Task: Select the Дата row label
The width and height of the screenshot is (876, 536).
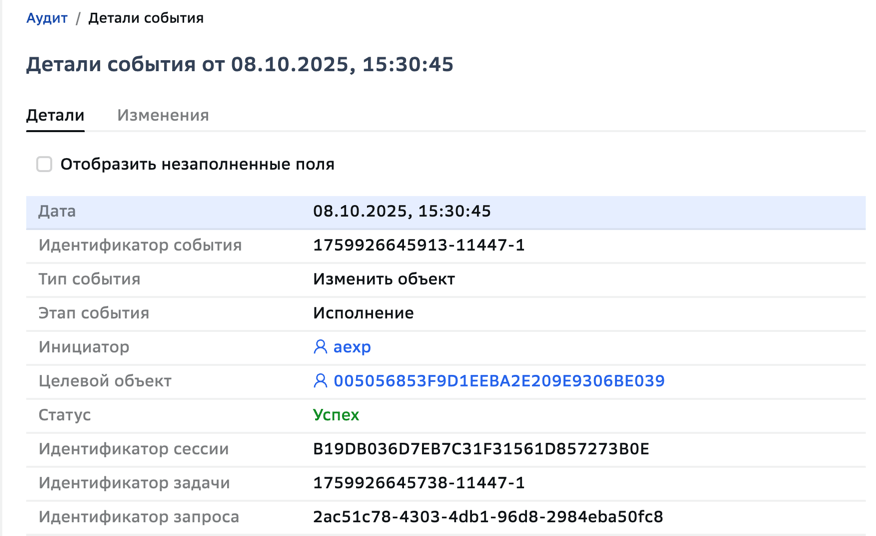Action: pos(57,211)
